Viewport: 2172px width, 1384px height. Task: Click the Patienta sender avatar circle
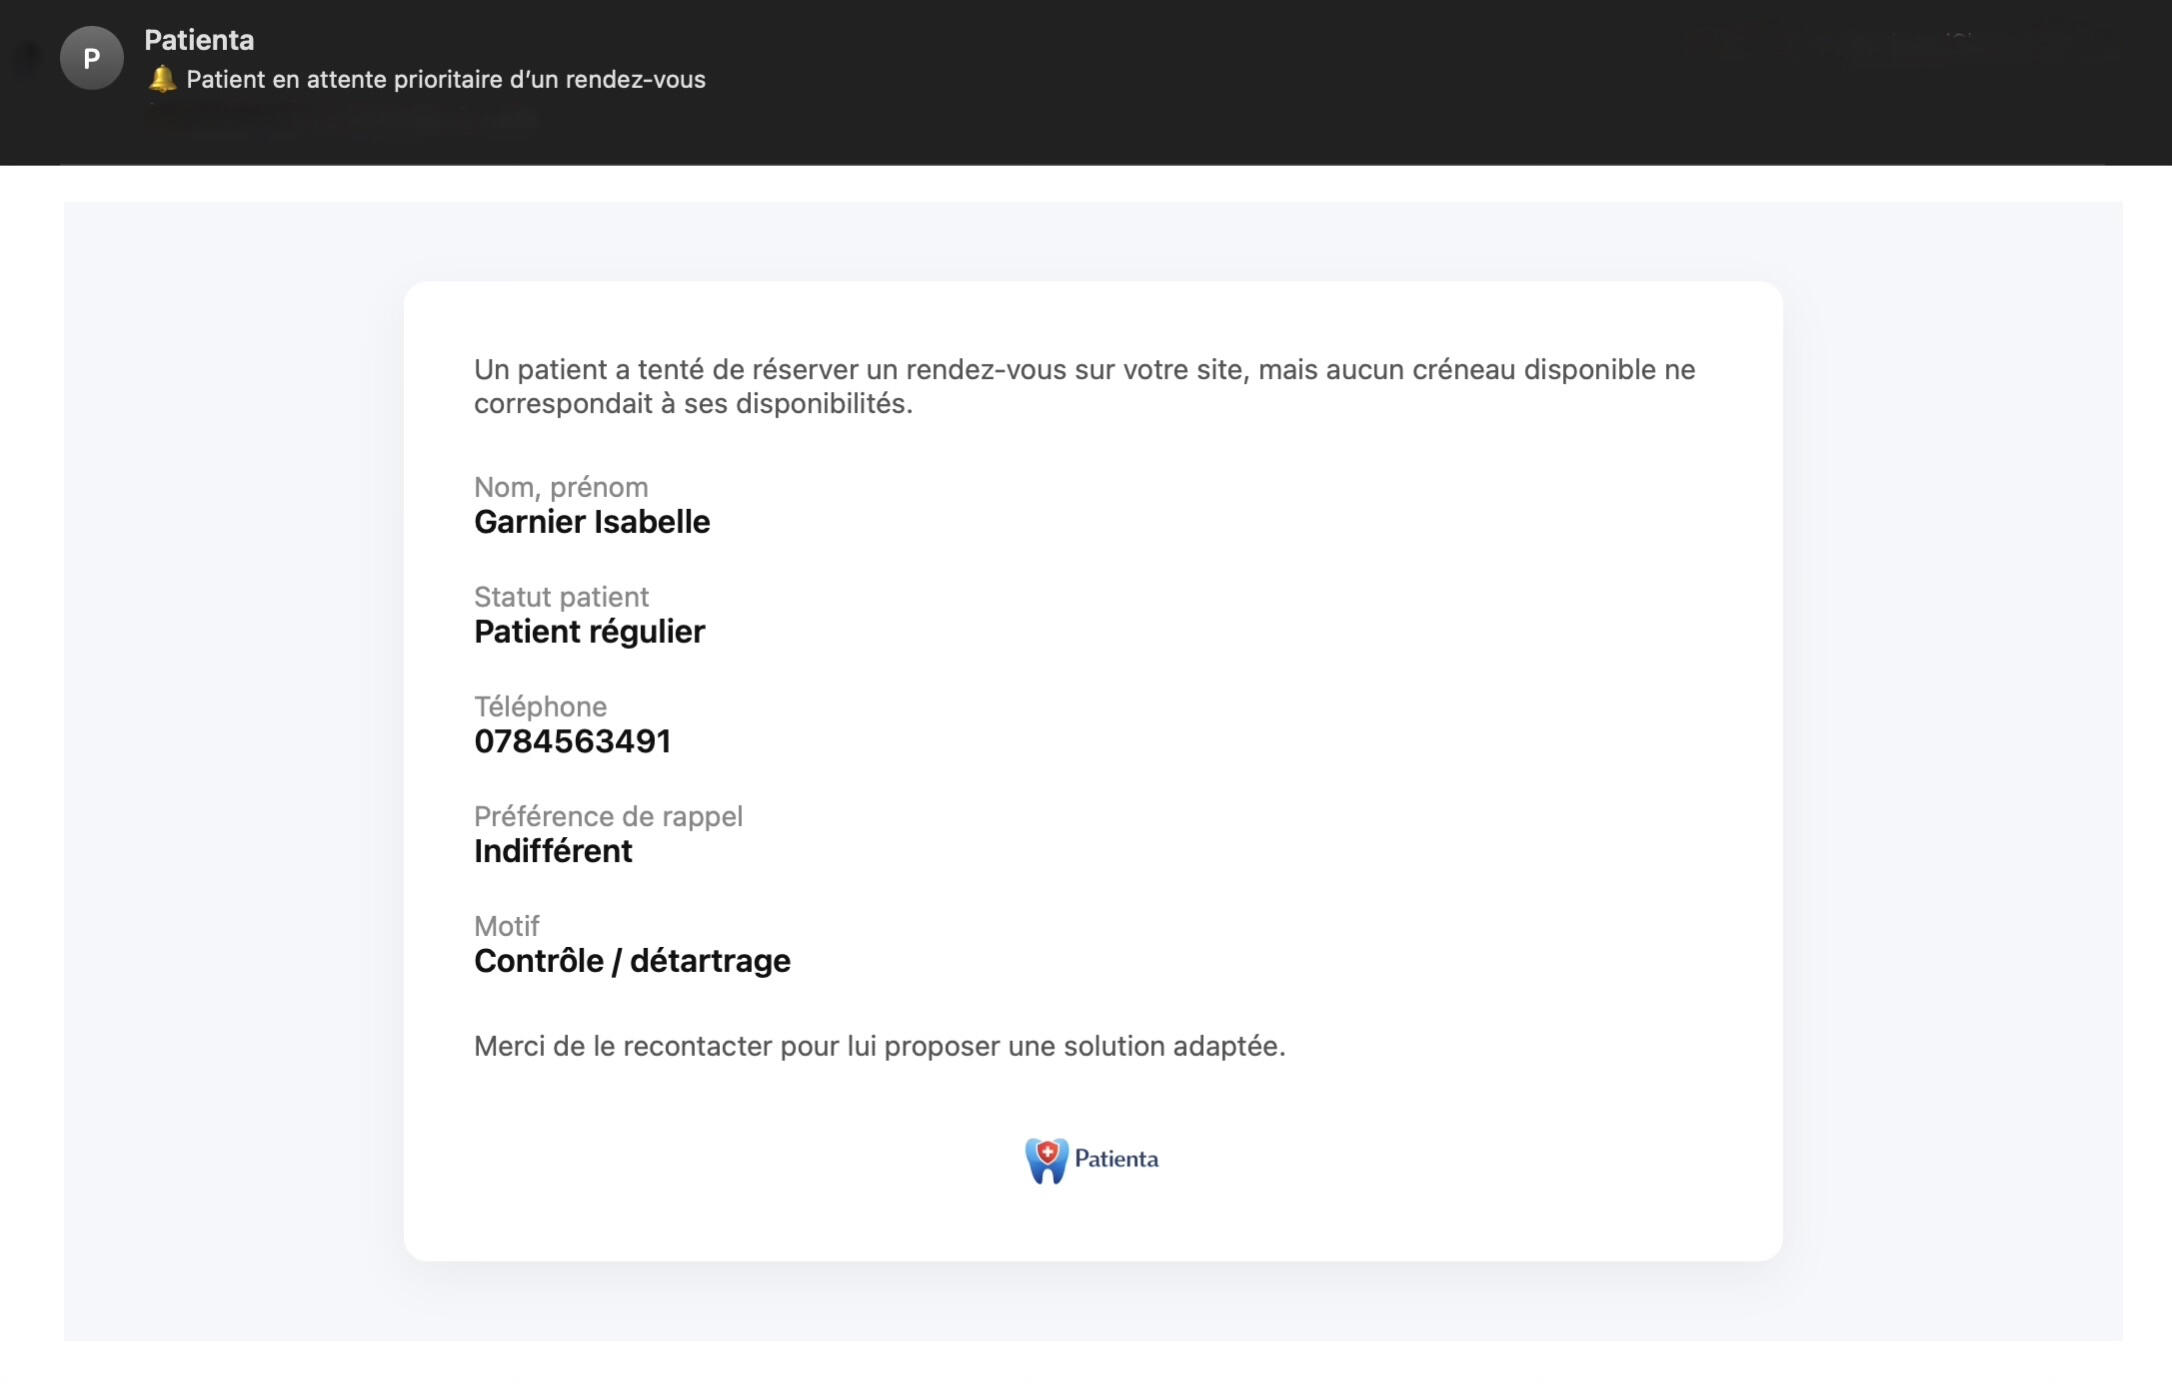coord(91,58)
